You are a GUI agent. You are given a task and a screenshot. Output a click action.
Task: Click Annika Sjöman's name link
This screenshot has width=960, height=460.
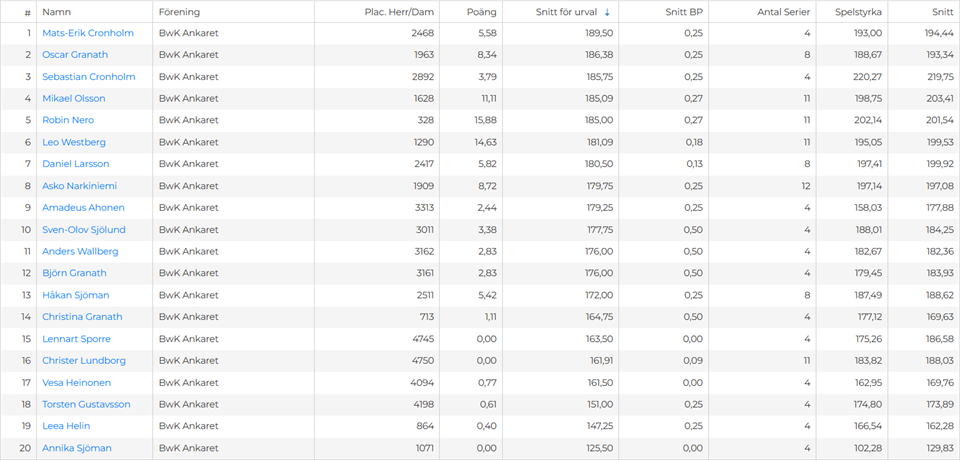point(77,448)
